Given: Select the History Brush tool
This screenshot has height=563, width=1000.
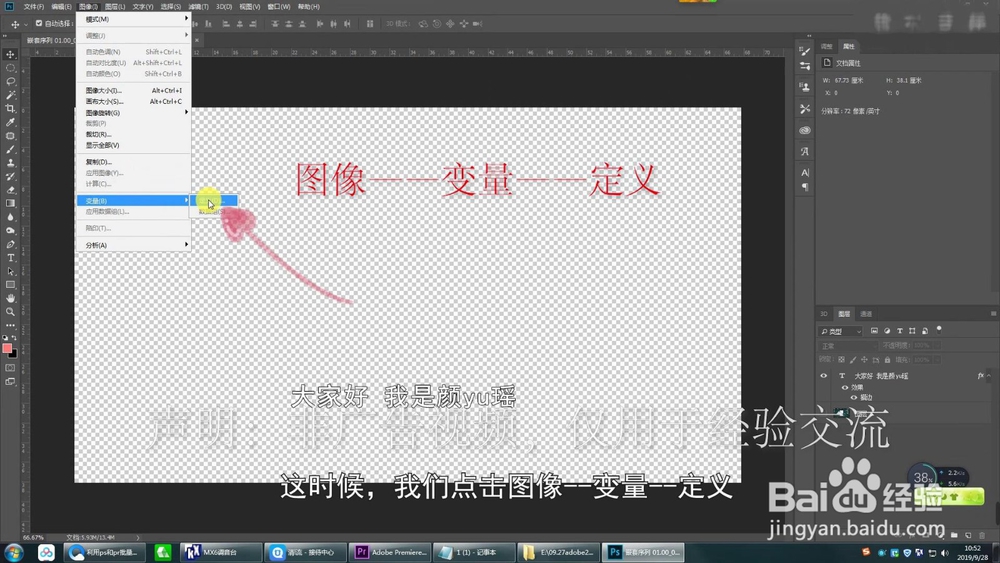Looking at the screenshot, I should click(10, 176).
